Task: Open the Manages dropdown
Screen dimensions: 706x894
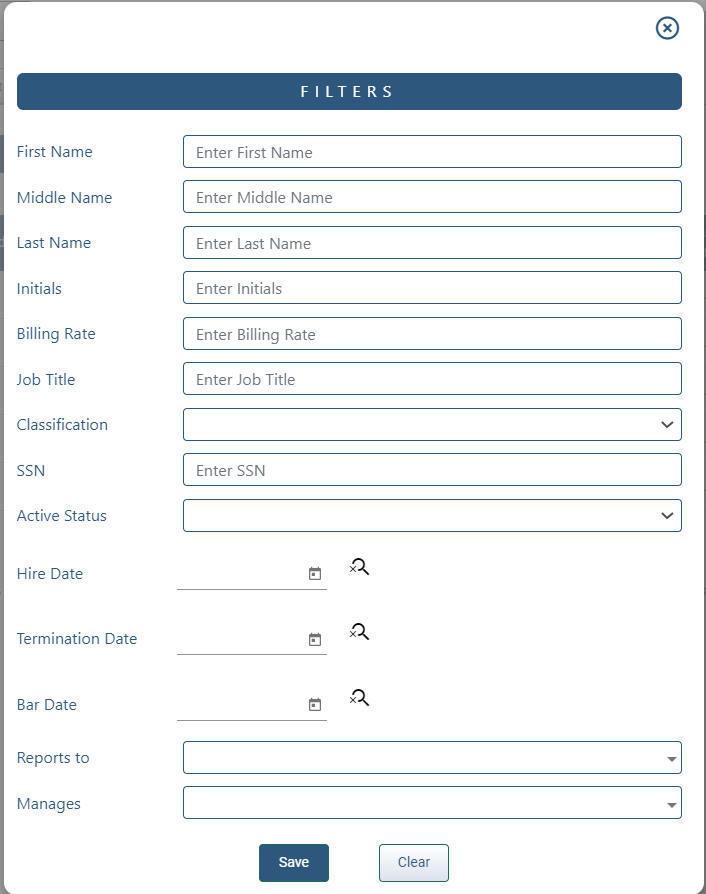Action: point(432,803)
